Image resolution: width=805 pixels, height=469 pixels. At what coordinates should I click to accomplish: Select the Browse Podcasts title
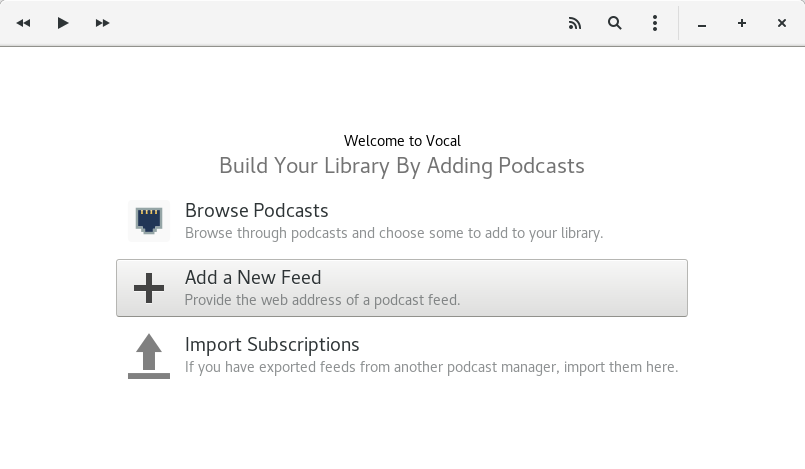(256, 211)
